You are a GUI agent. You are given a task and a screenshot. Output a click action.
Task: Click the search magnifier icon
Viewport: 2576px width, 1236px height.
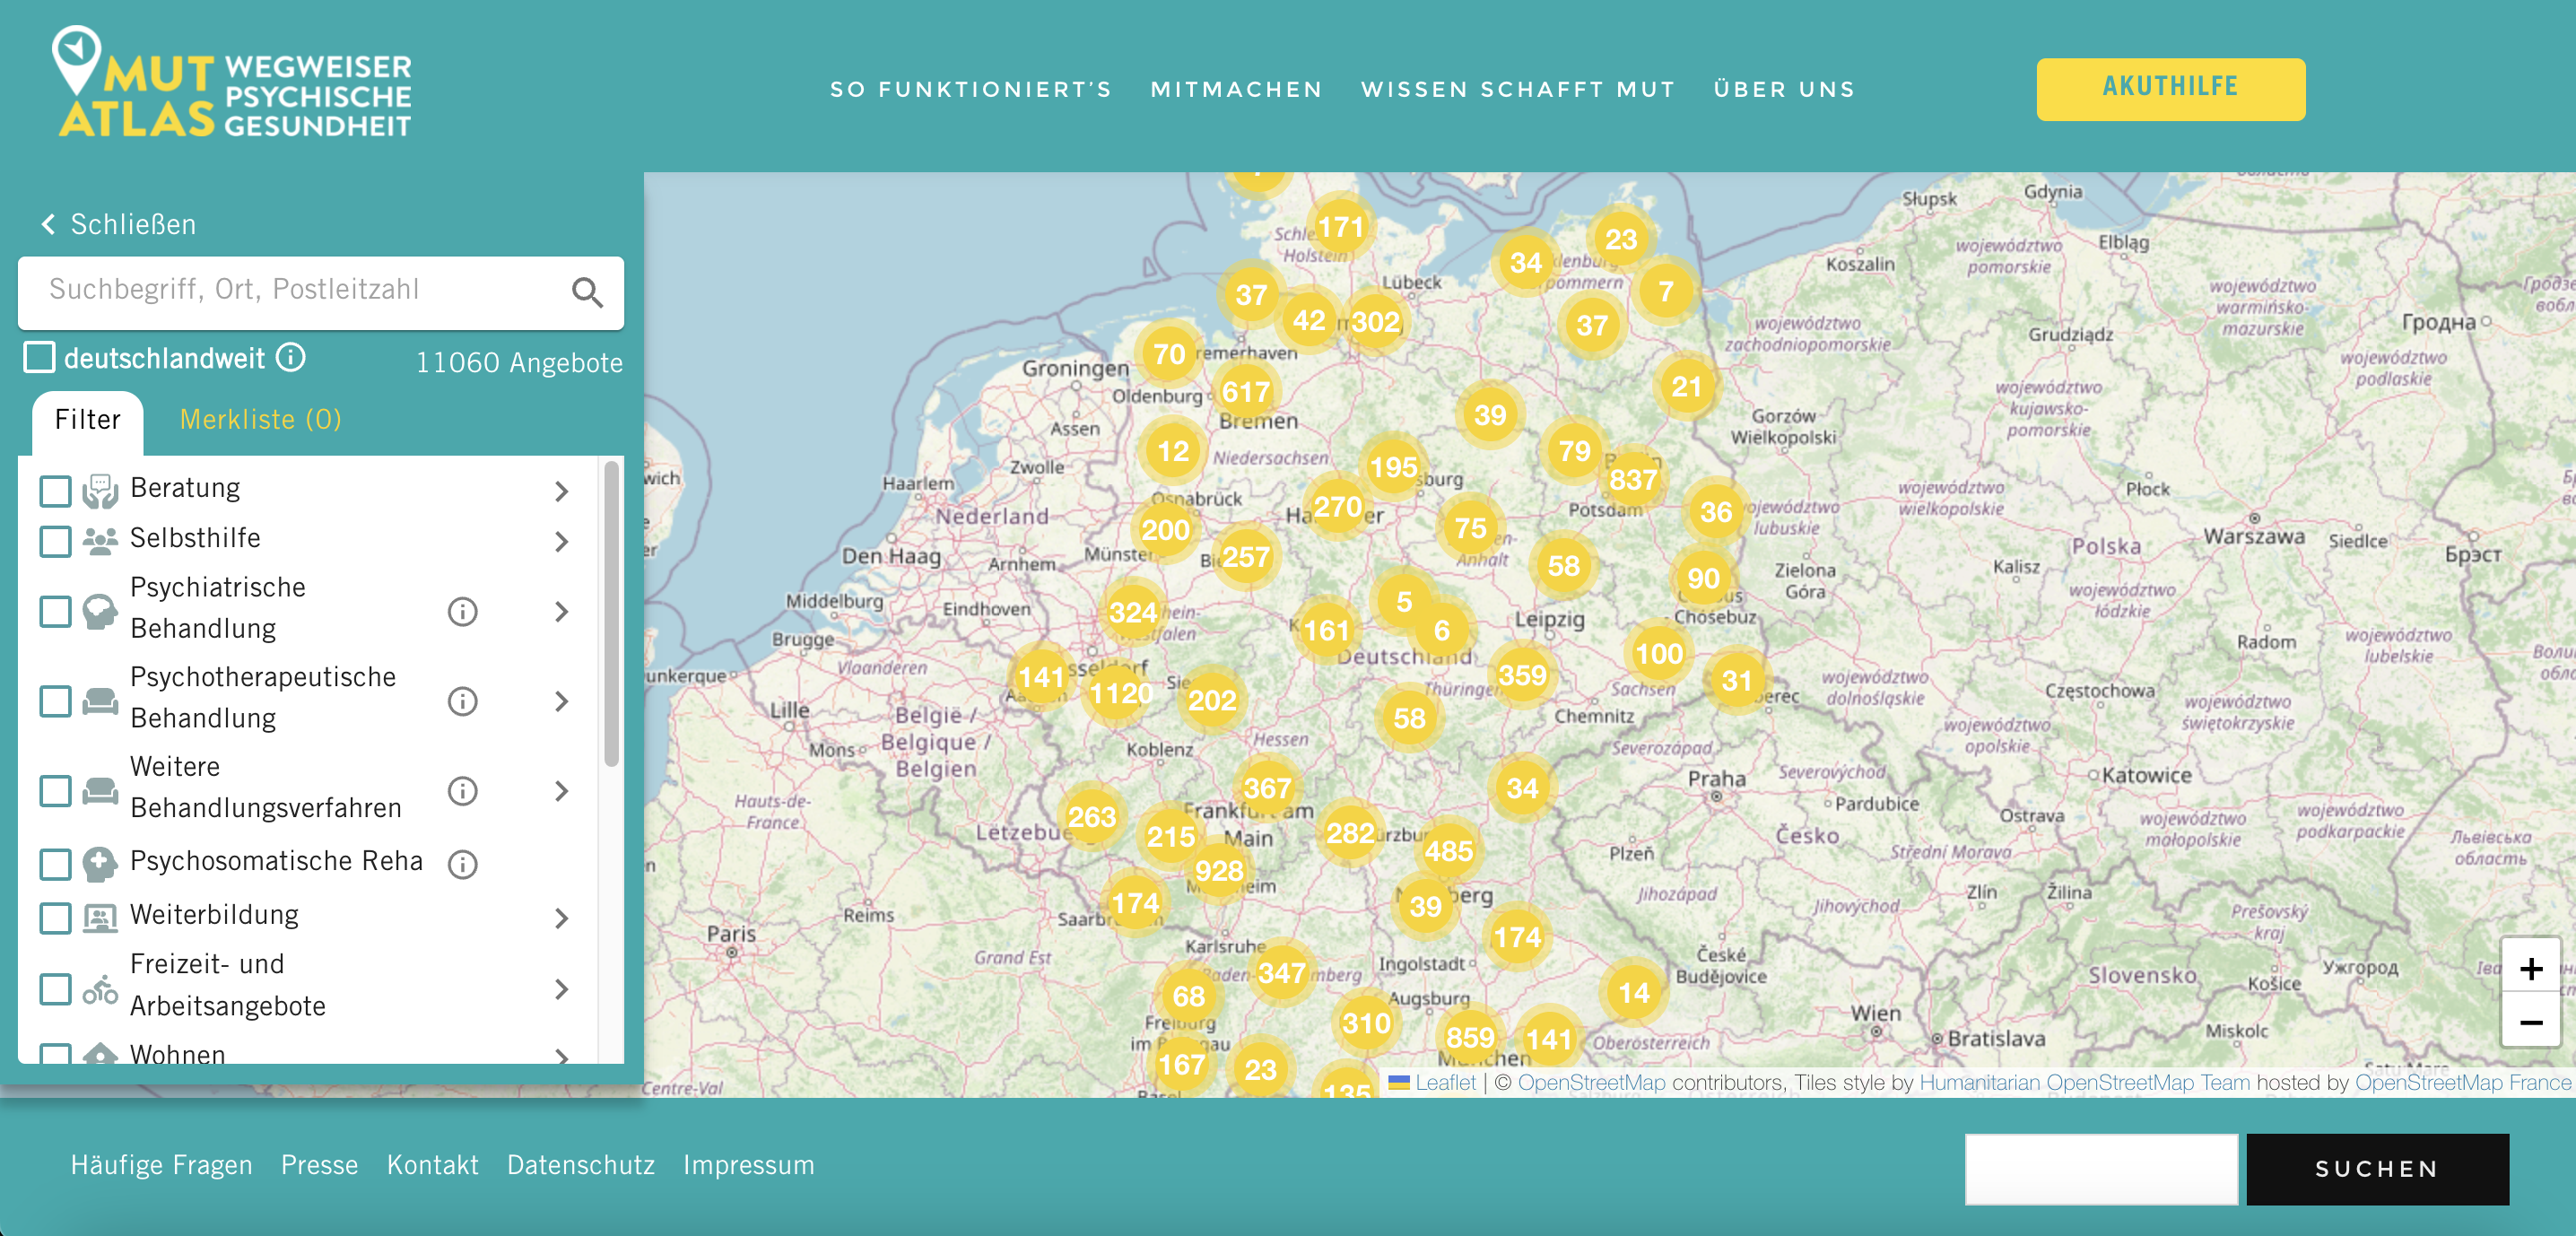tap(587, 292)
